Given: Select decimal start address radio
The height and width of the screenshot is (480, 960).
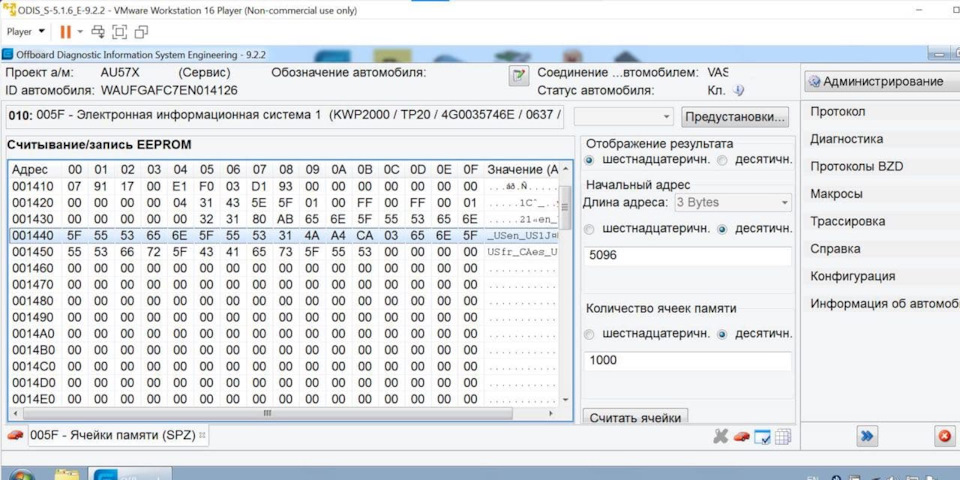Looking at the screenshot, I should pyautogui.click(x=722, y=229).
